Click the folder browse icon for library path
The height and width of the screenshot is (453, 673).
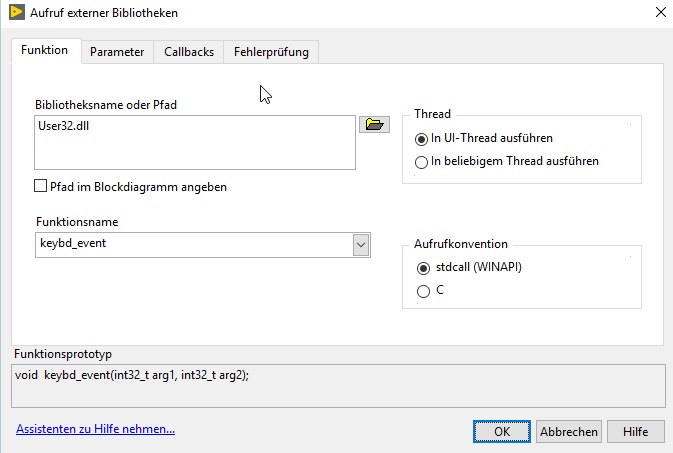click(x=374, y=125)
